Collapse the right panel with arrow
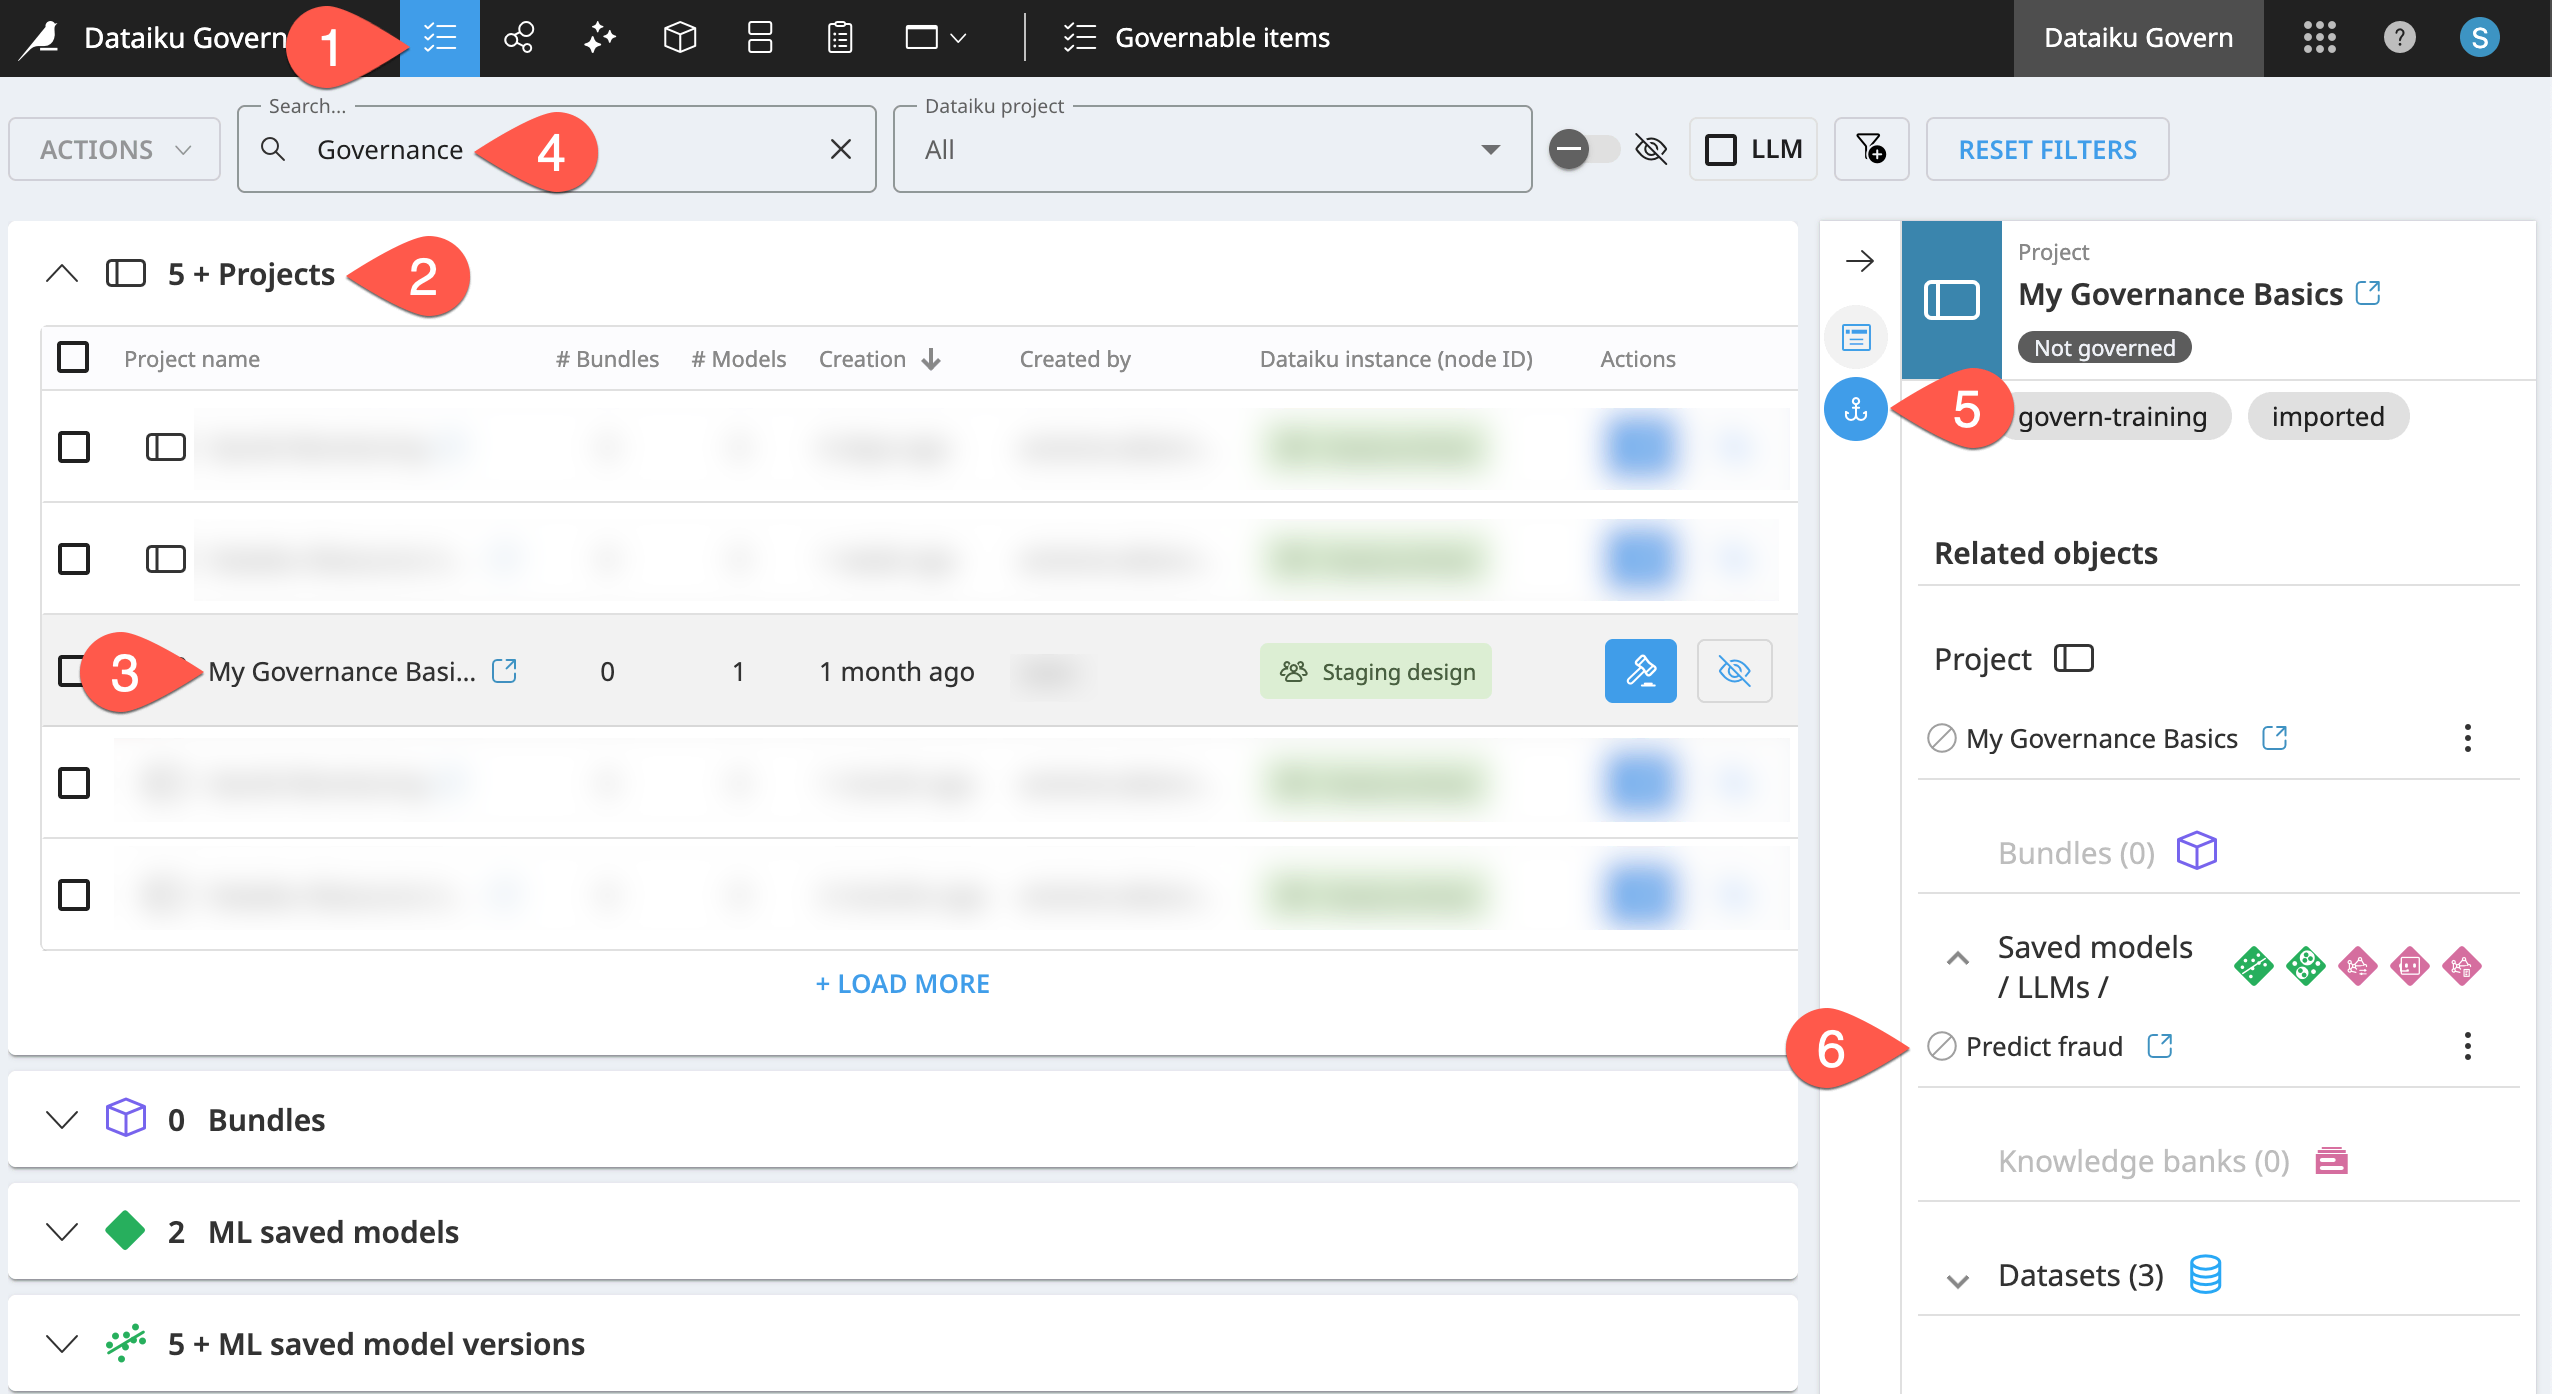The image size is (2552, 1394). click(1859, 261)
